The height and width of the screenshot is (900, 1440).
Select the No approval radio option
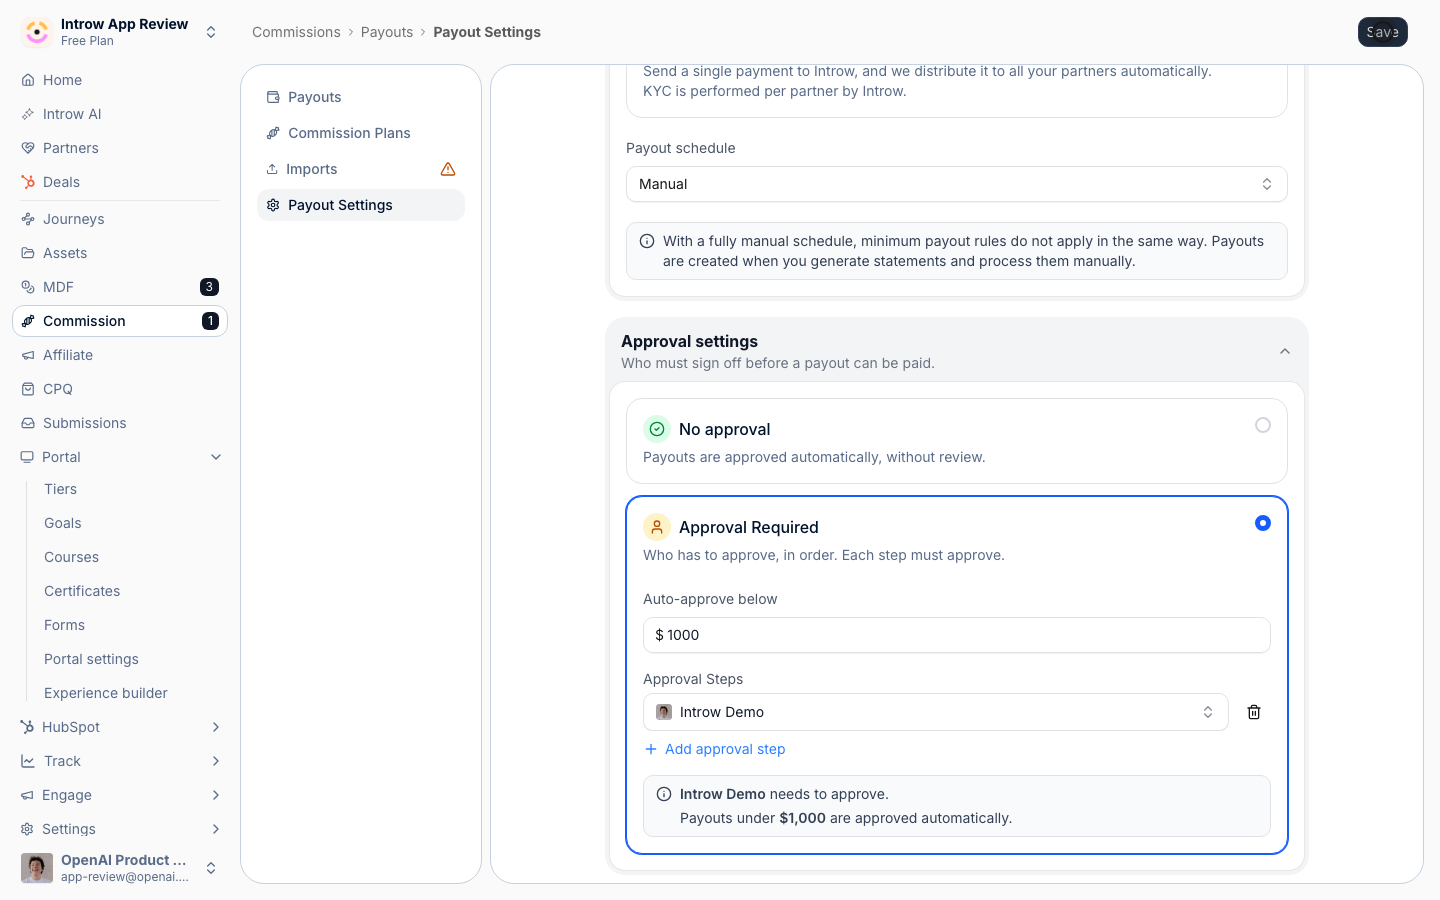pyautogui.click(x=1263, y=425)
